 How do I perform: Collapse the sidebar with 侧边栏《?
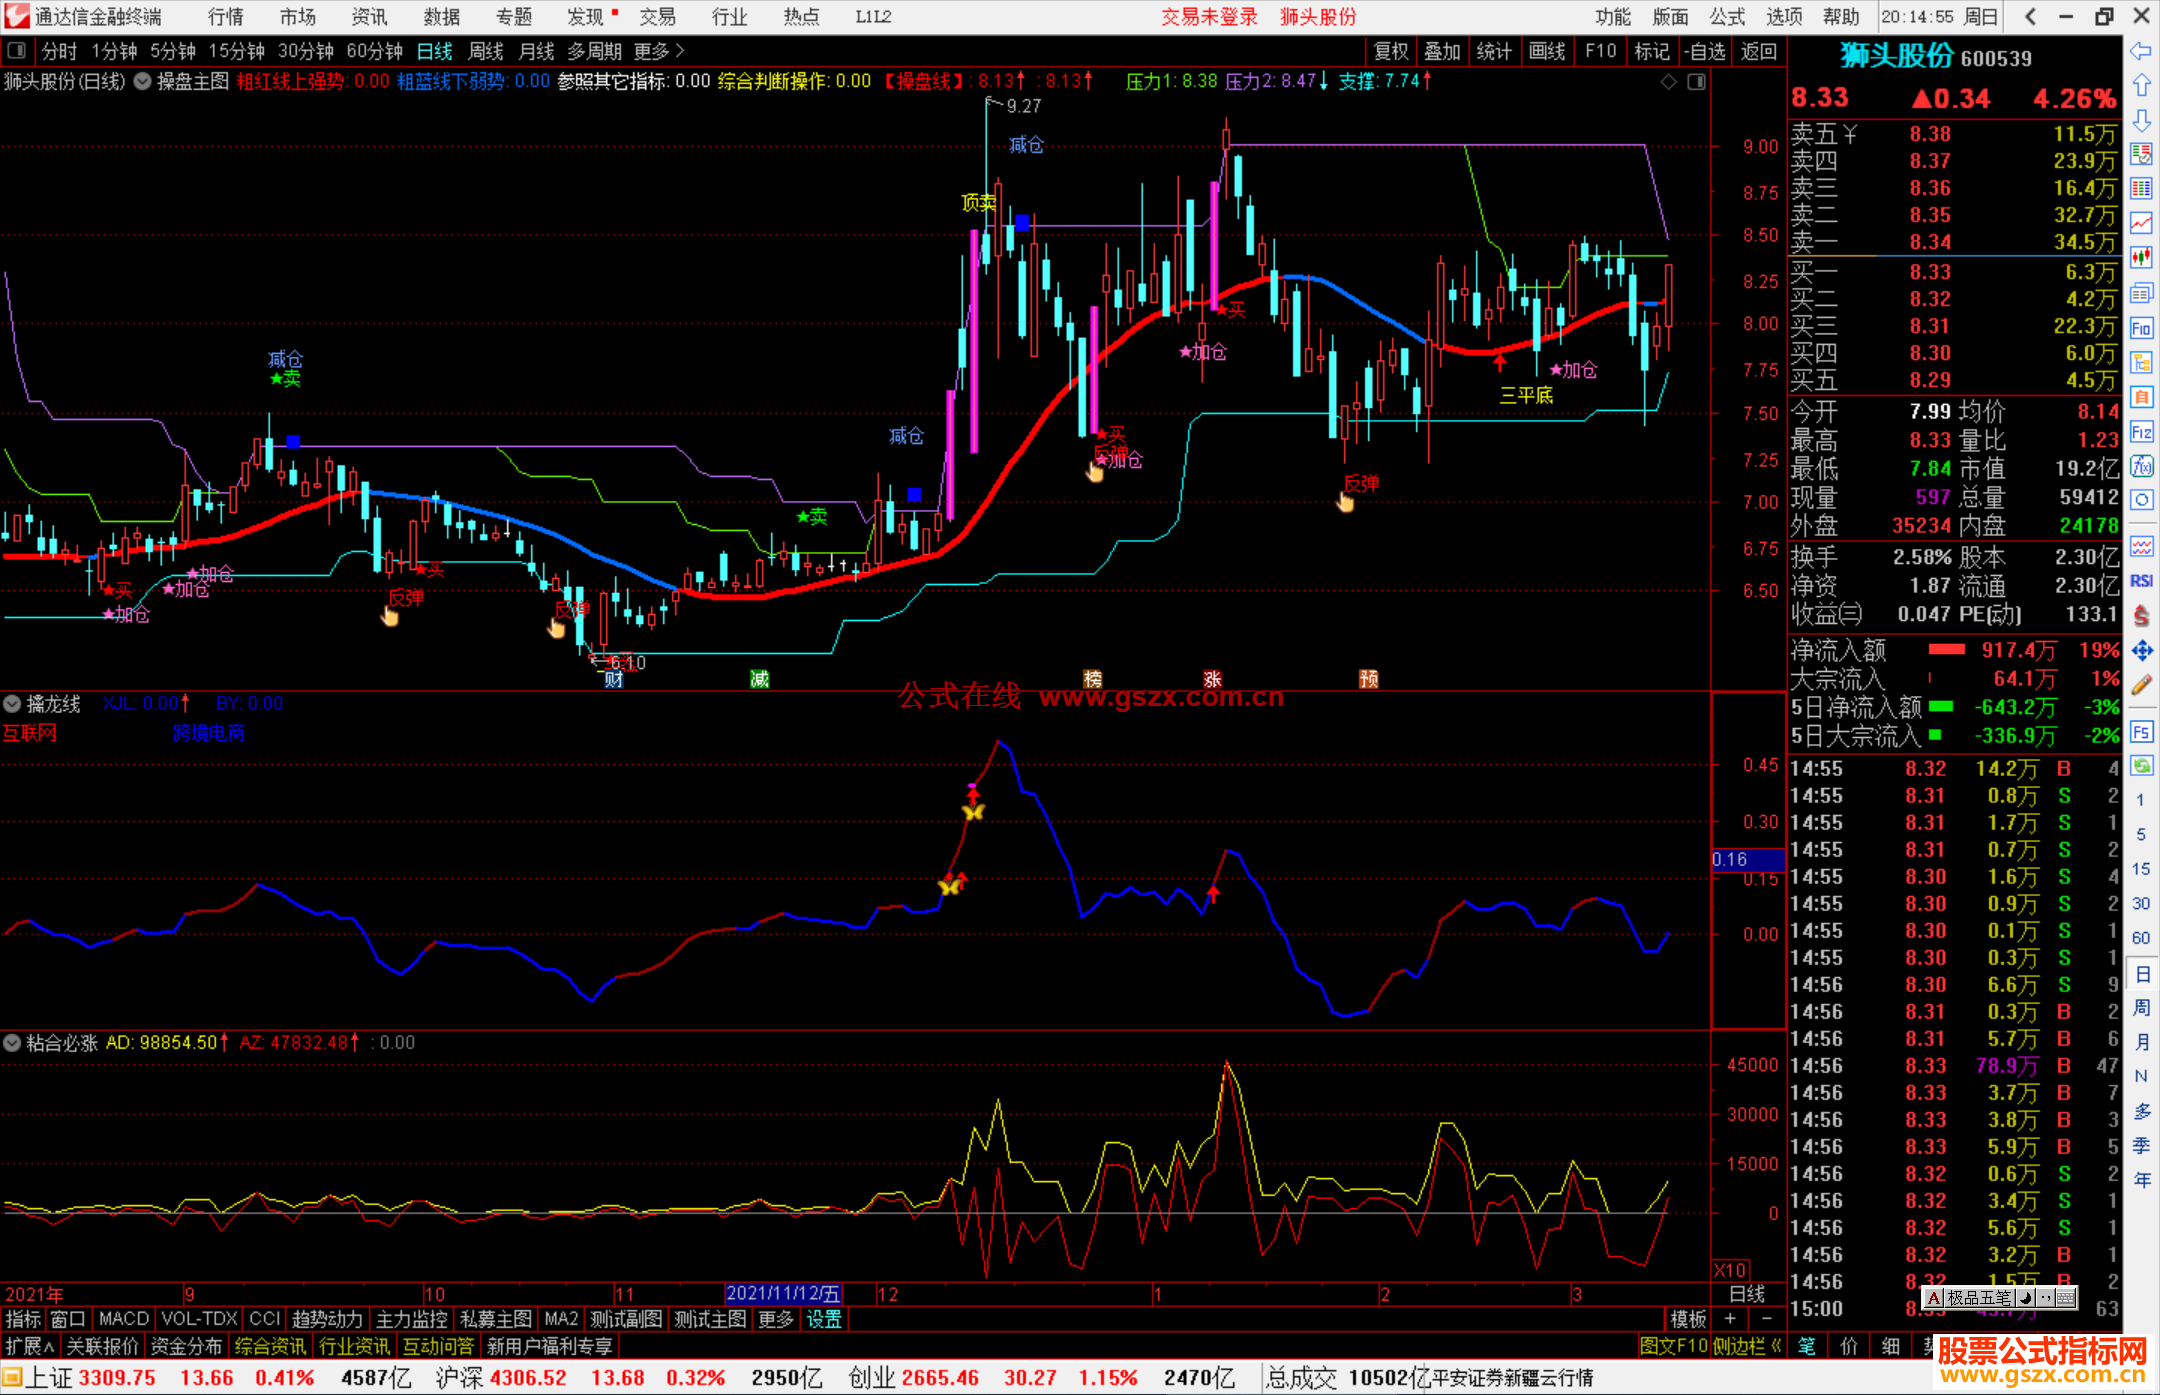(1747, 1347)
